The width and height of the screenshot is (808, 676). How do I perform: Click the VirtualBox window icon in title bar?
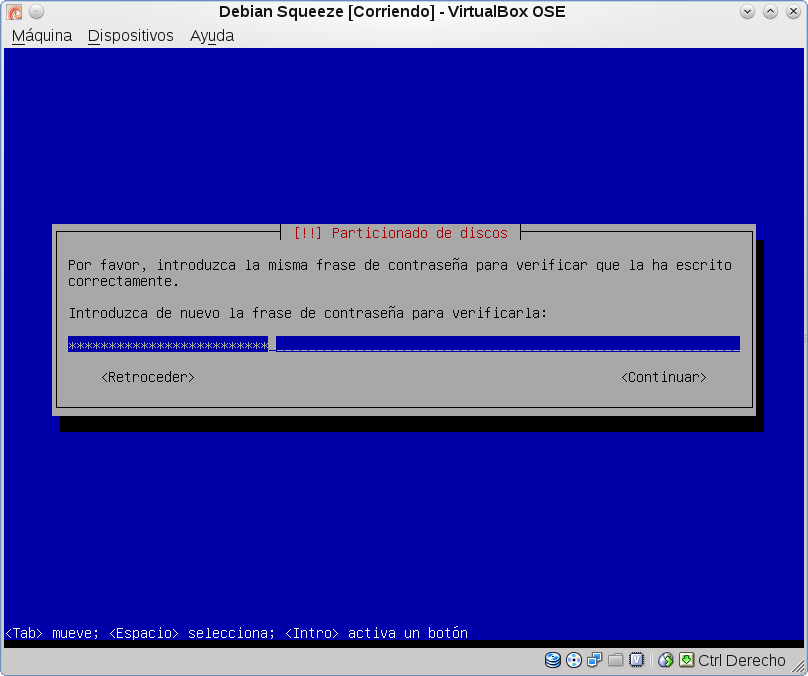click(14, 11)
